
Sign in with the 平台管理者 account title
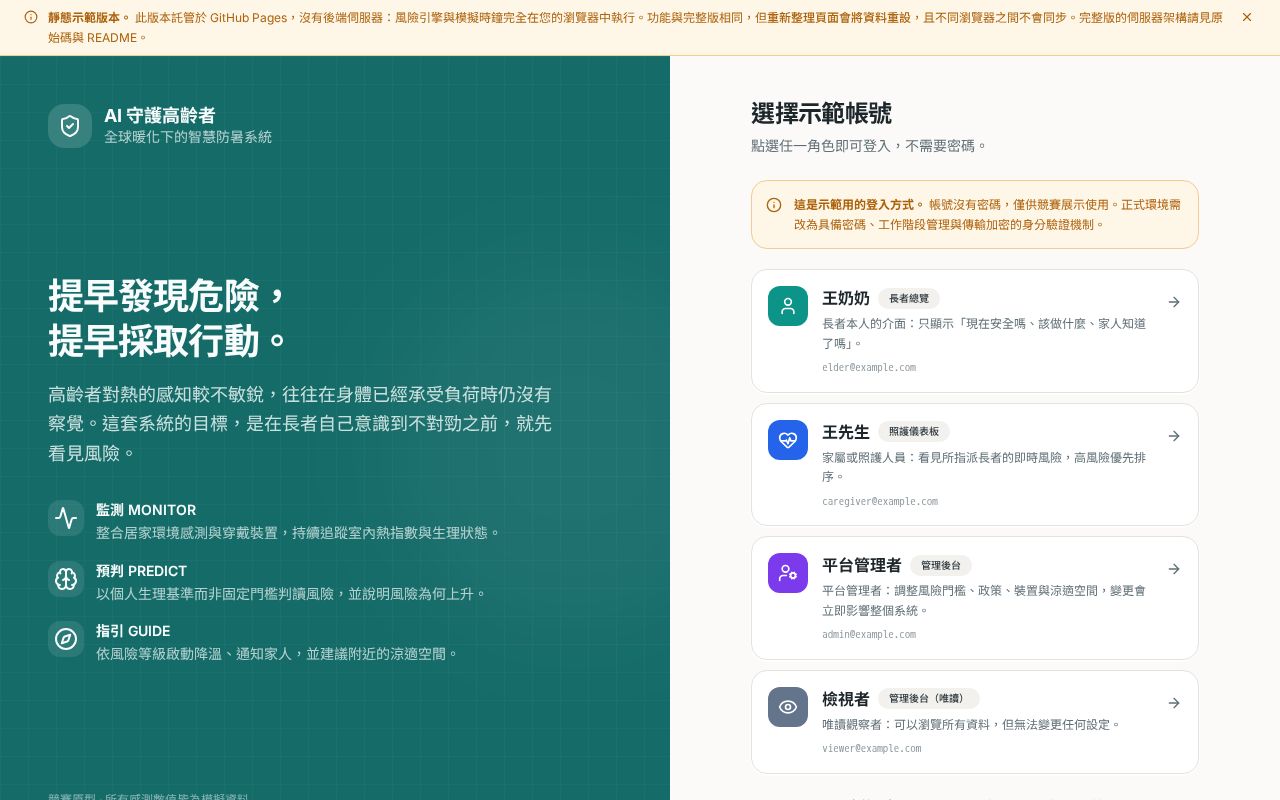[x=862, y=565]
